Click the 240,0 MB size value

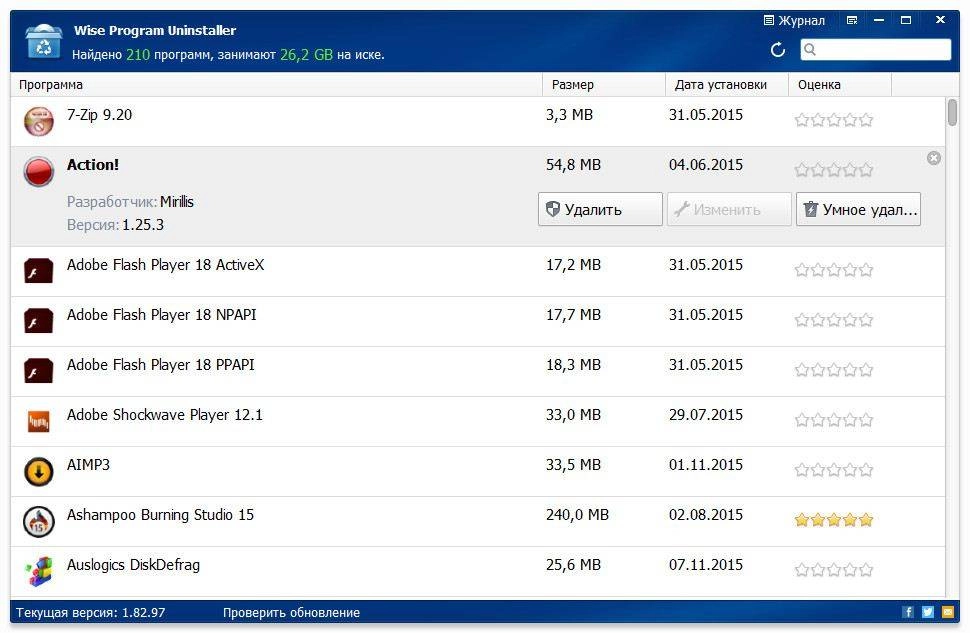point(577,515)
